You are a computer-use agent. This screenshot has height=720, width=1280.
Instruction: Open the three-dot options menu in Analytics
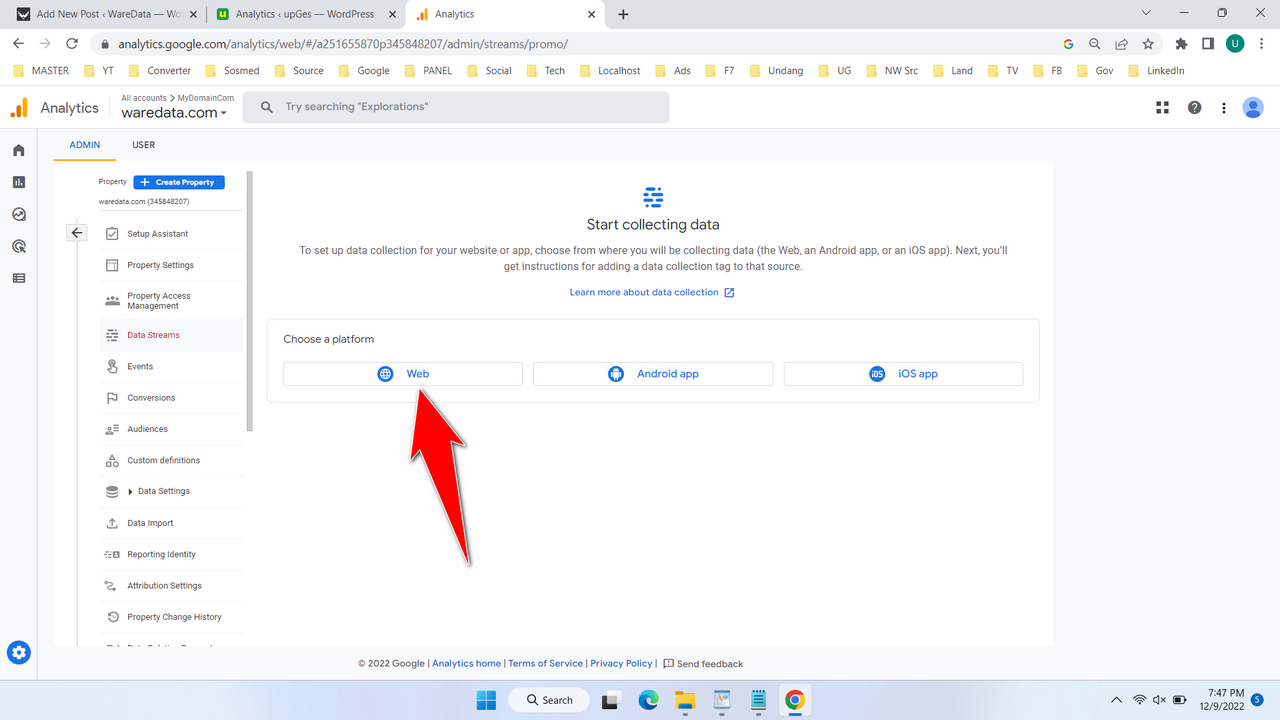coord(1224,107)
